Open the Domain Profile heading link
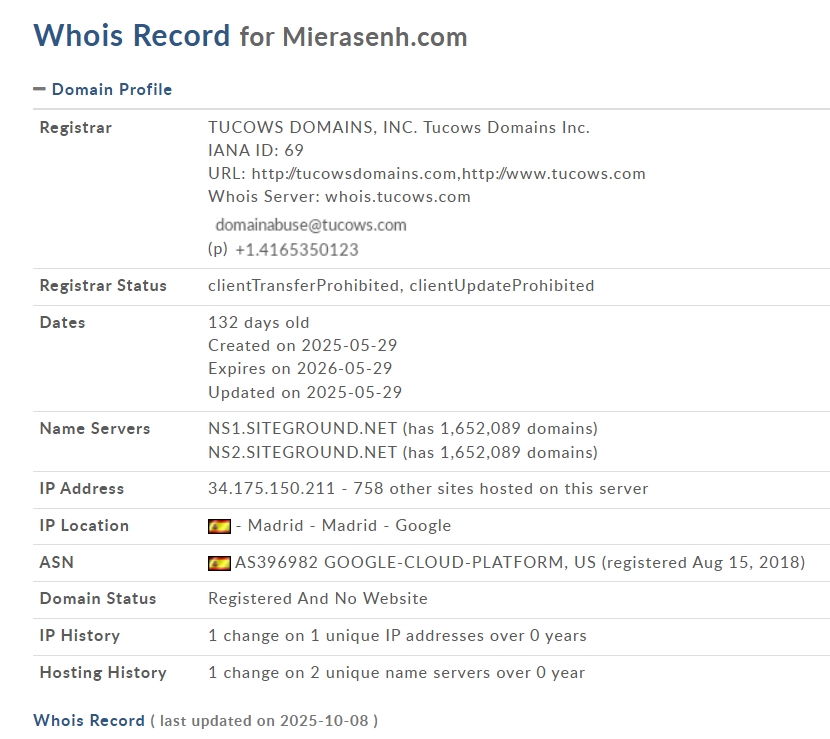The height and width of the screenshot is (739, 830). [x=111, y=89]
